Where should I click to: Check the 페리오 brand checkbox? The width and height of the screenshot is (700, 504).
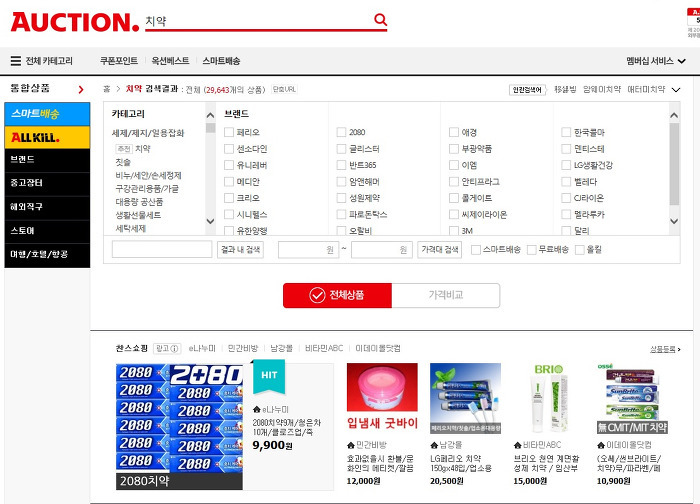pos(229,132)
